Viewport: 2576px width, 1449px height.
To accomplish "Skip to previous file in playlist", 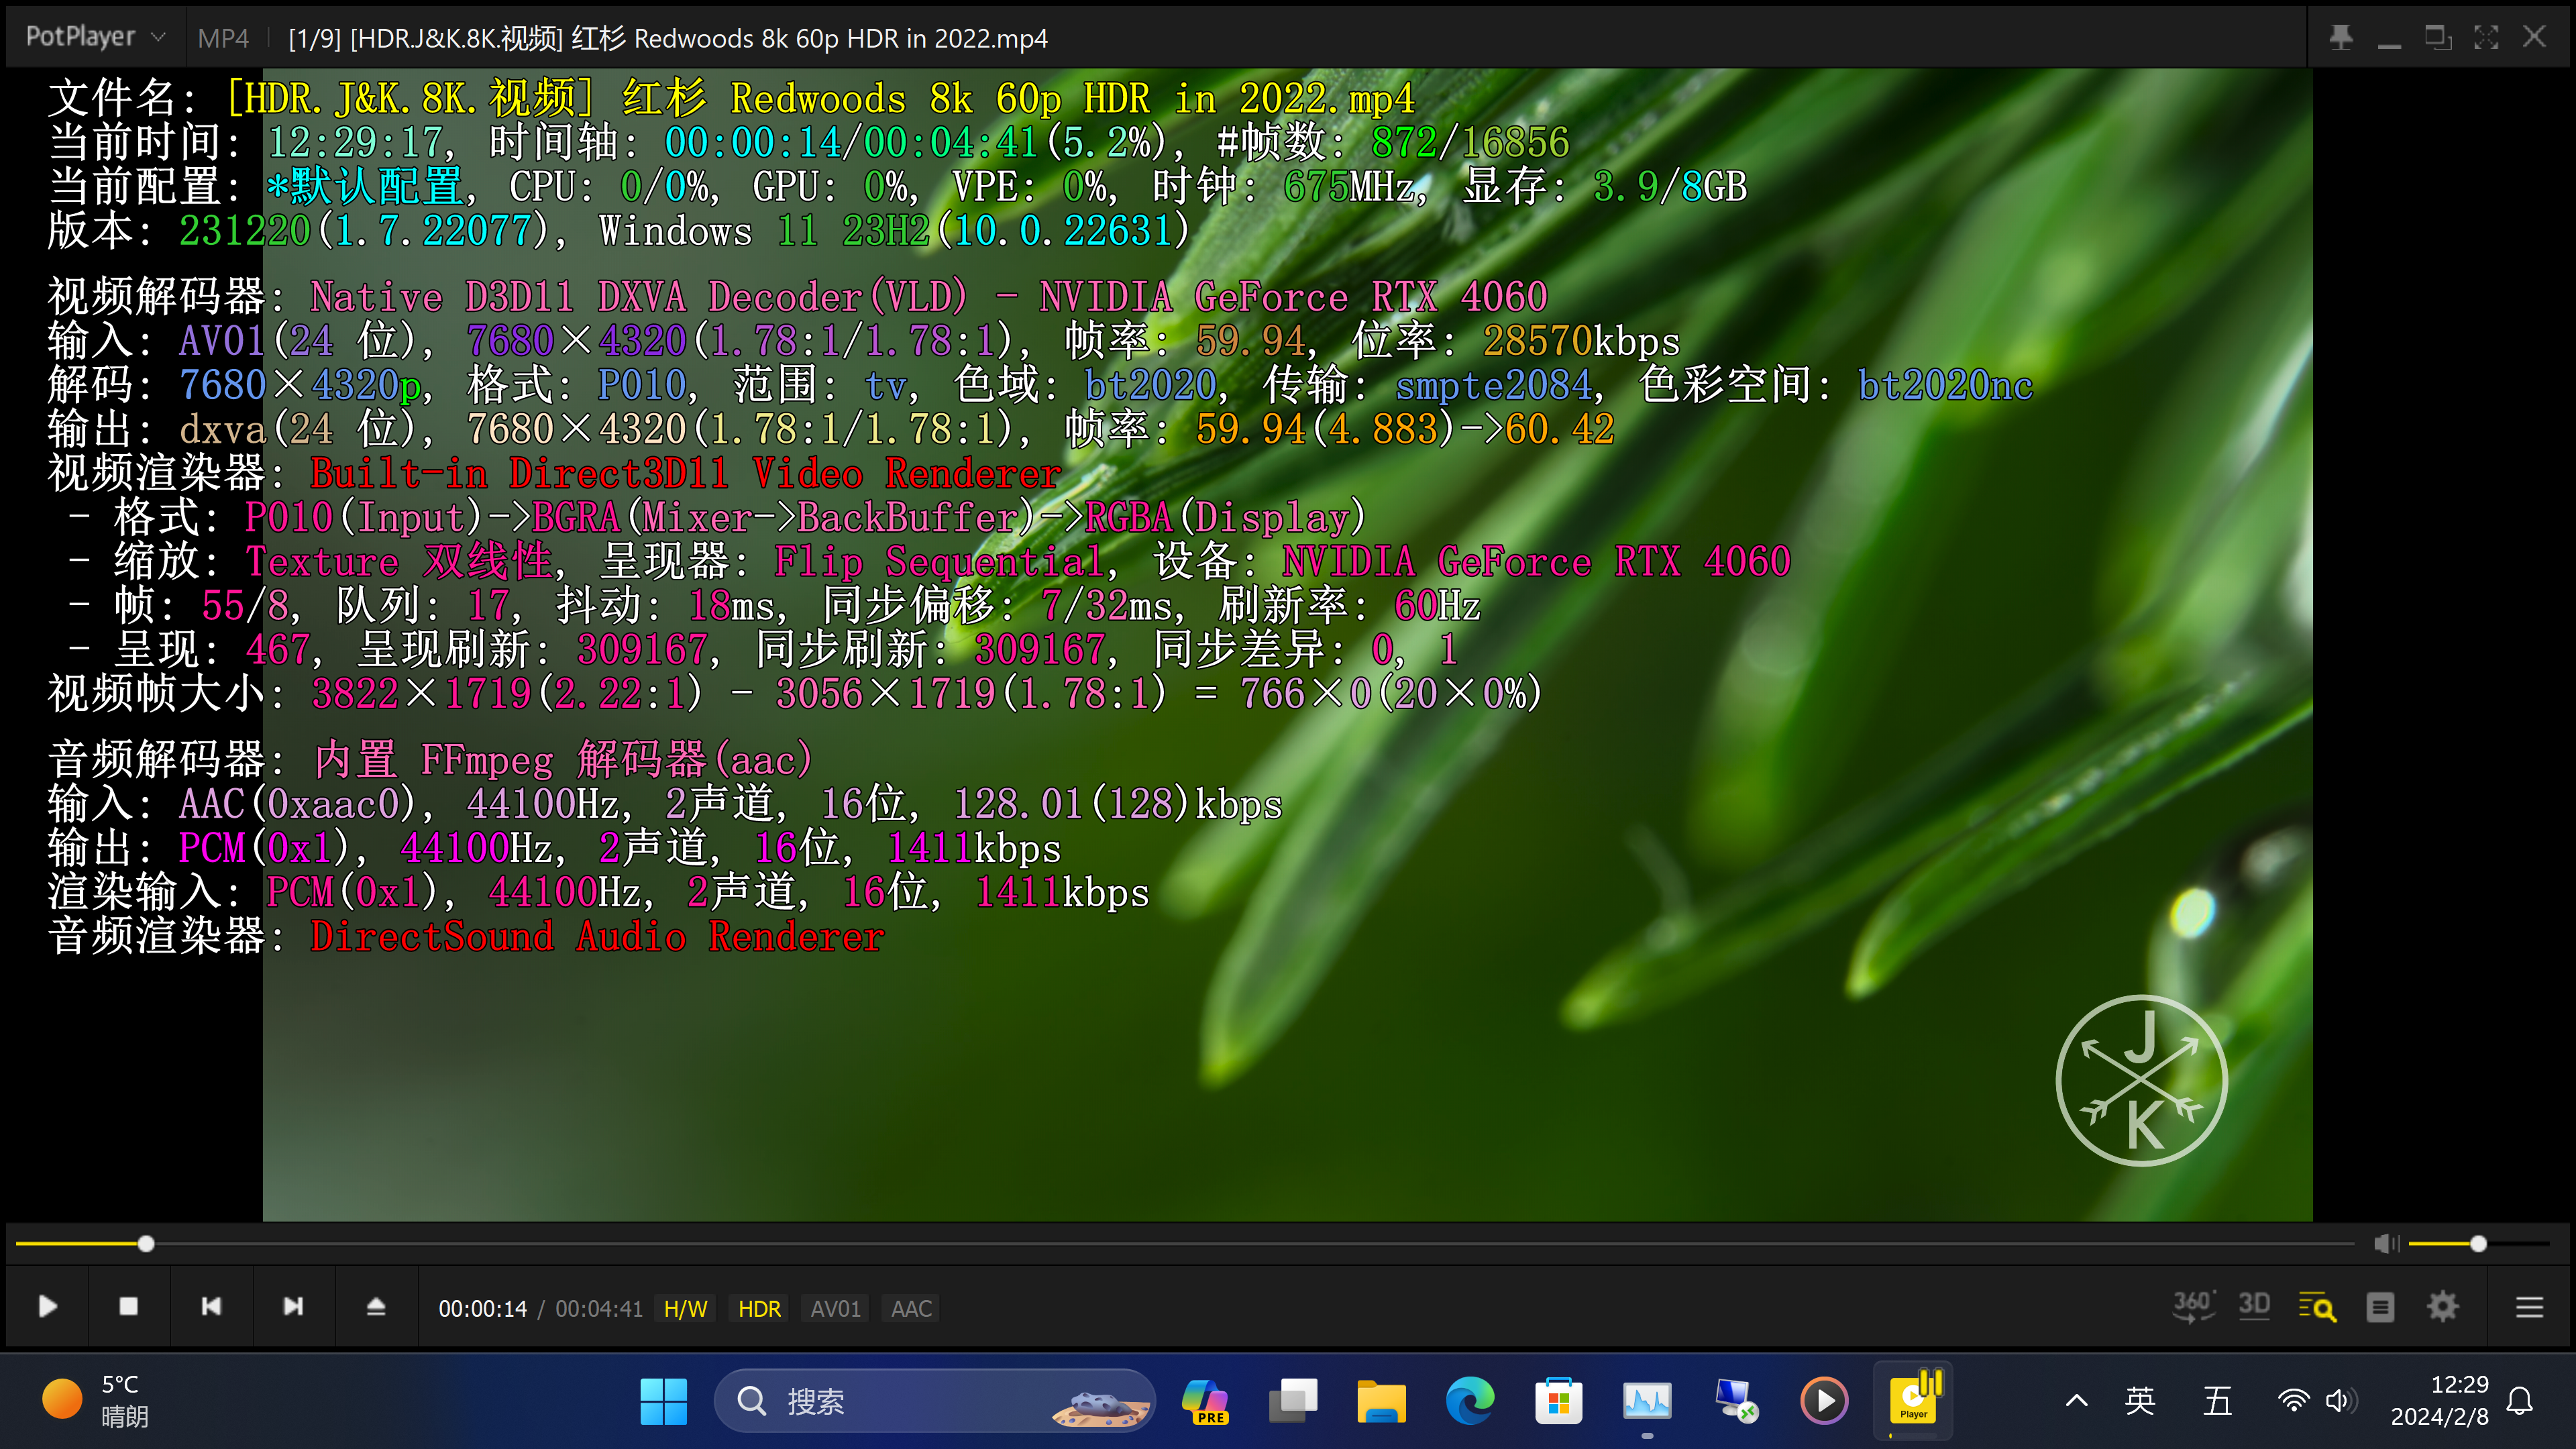I will click(211, 1307).
